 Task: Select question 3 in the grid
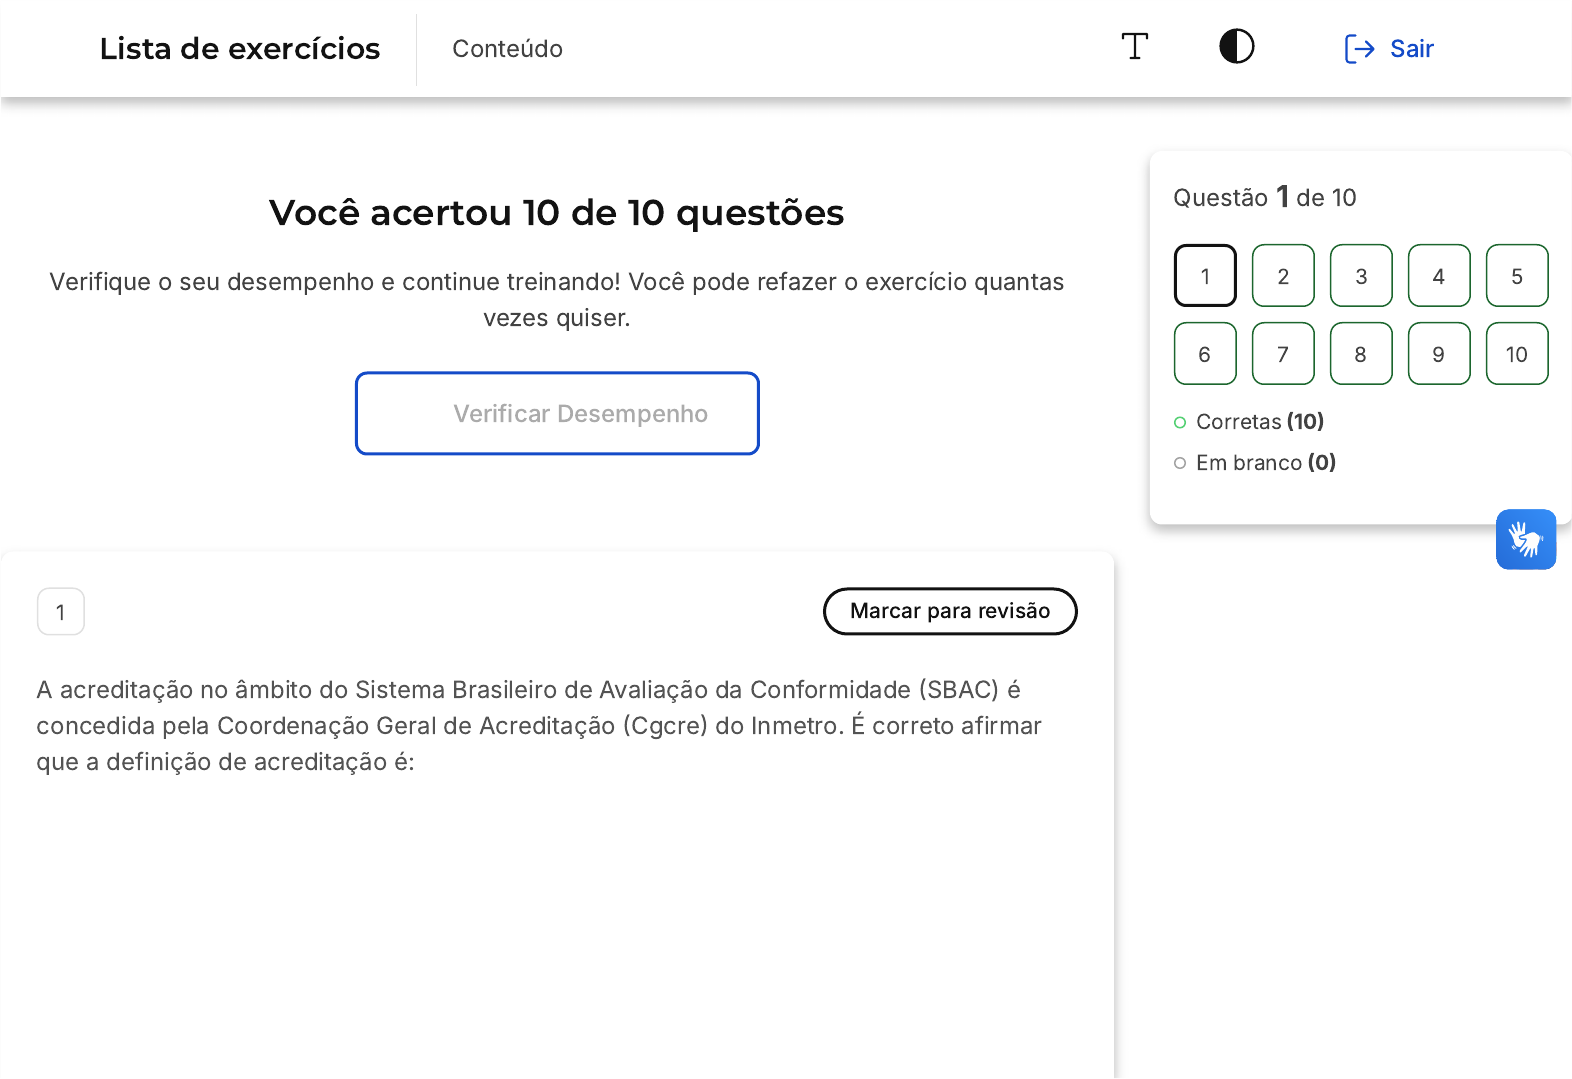(x=1361, y=276)
